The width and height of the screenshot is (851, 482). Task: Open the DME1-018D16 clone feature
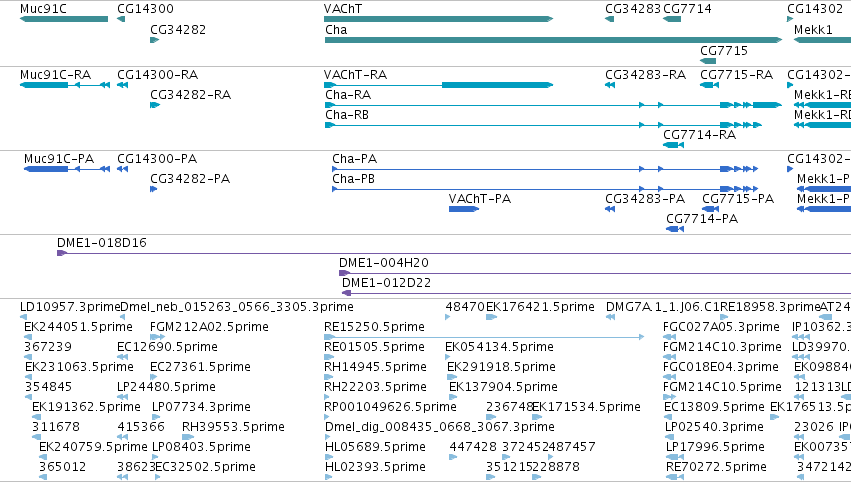[454, 253]
